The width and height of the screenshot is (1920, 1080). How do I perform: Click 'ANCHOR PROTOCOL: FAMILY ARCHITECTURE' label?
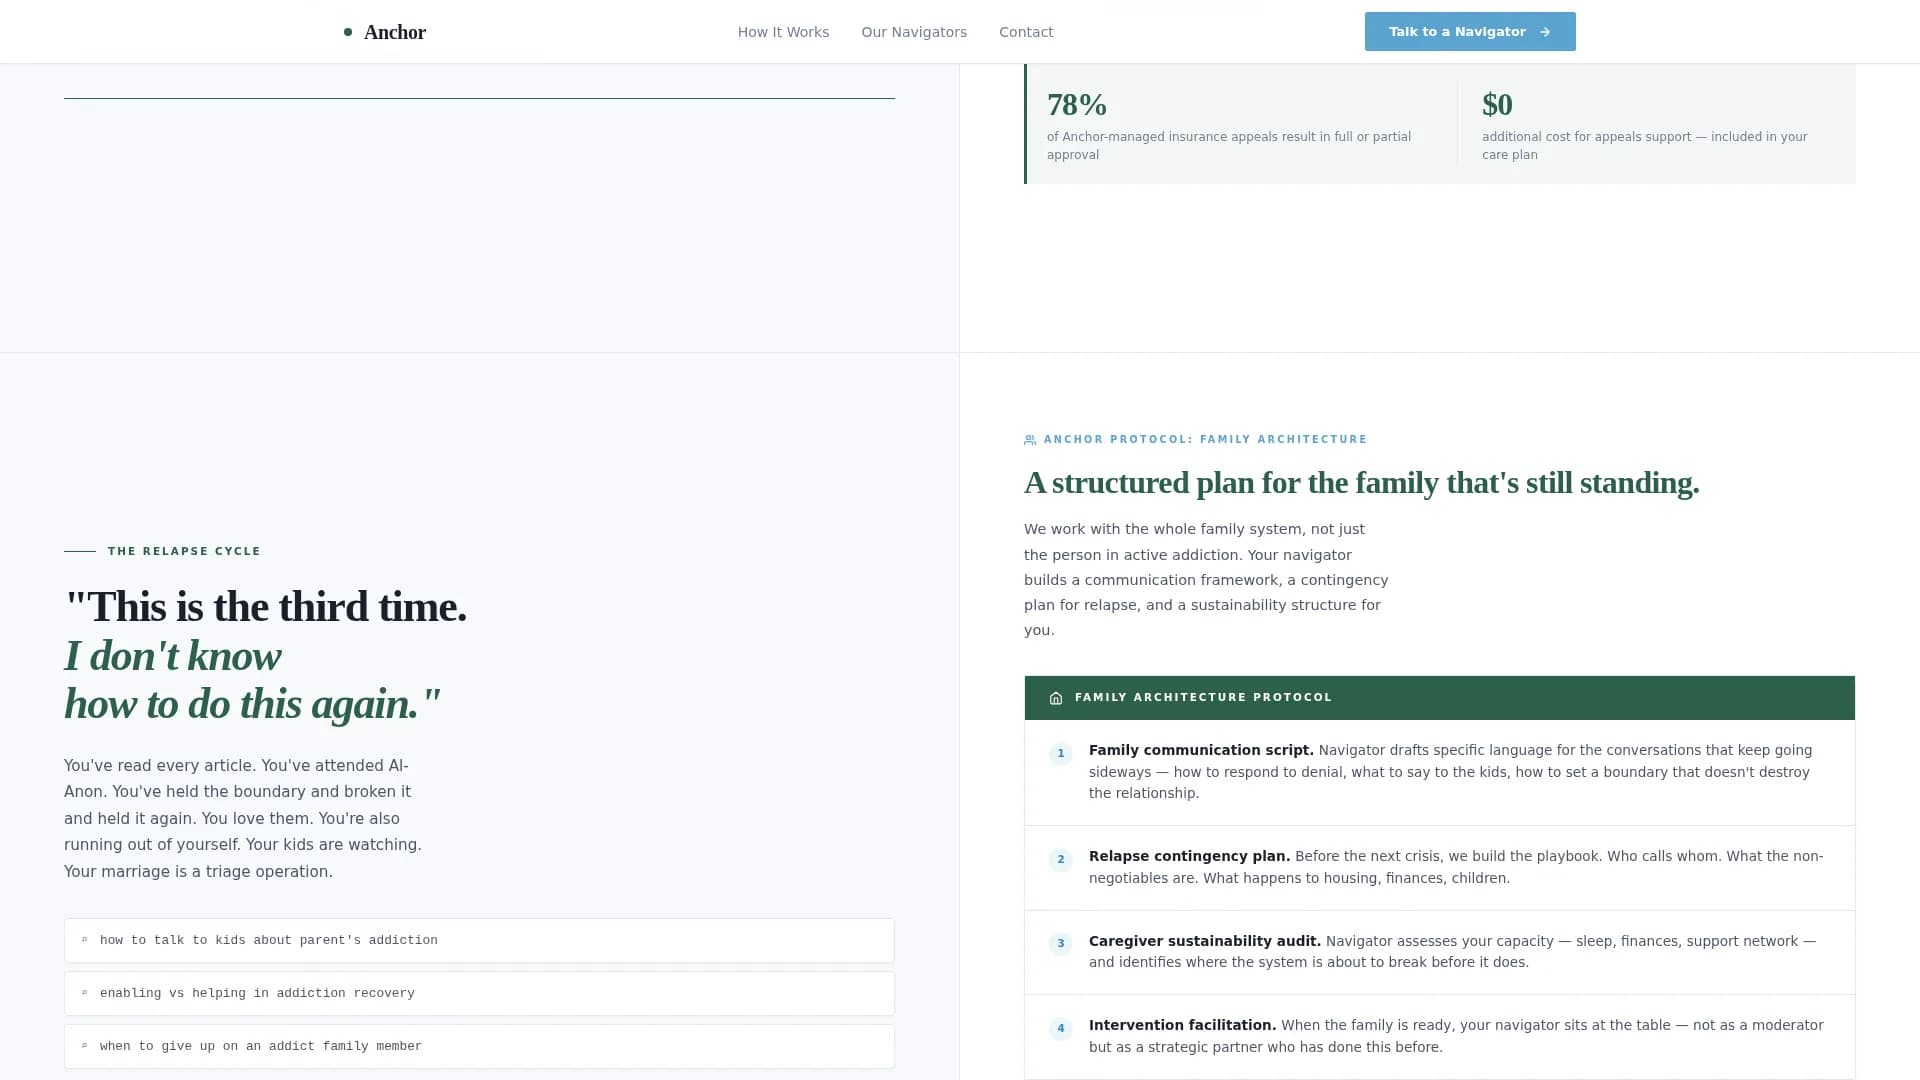pyautogui.click(x=1205, y=439)
